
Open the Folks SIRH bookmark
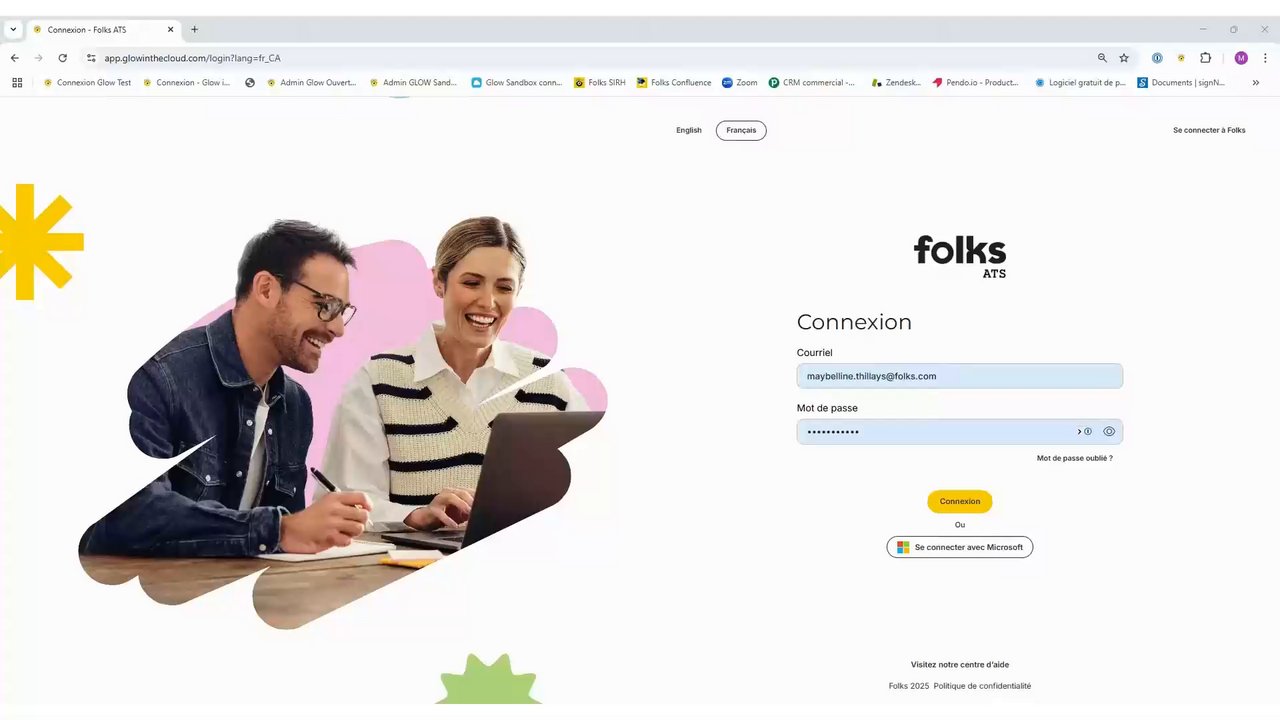coord(600,83)
